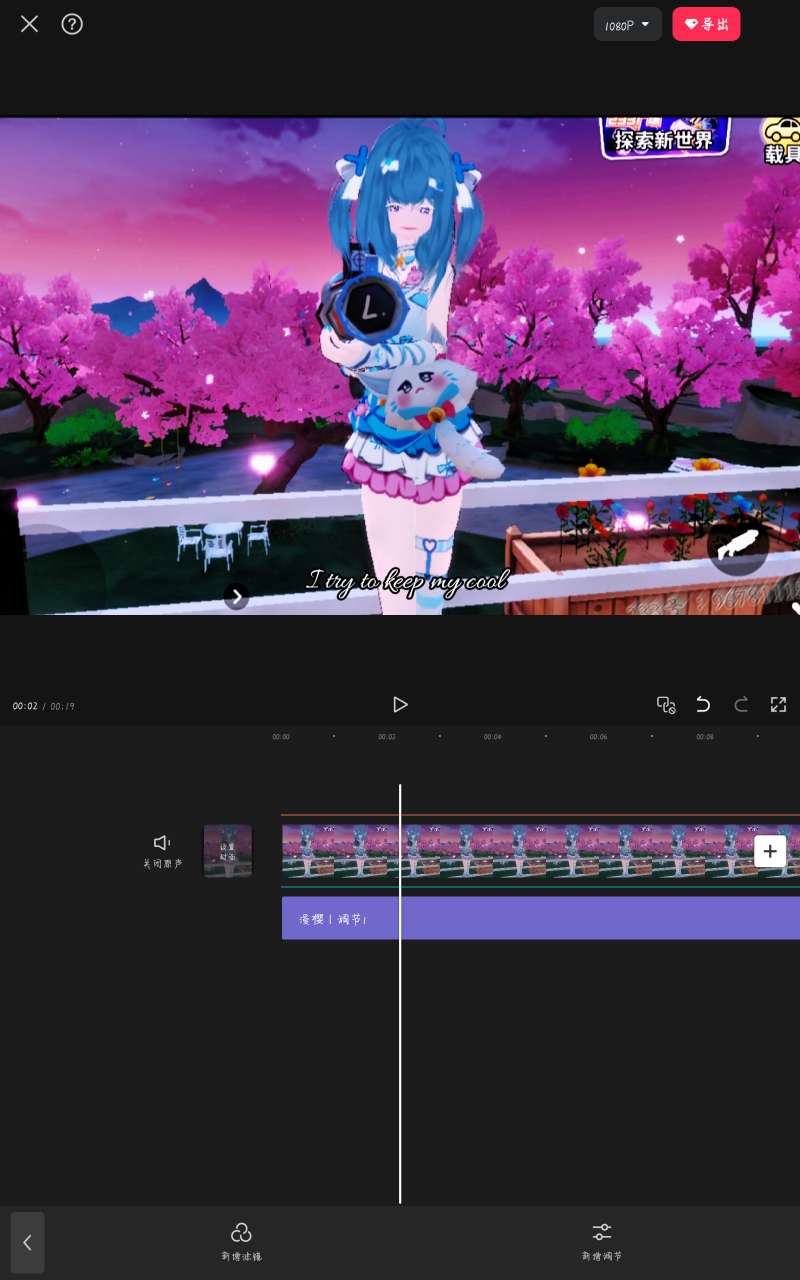This screenshot has height=1280, width=800.
Task: Play the video preview
Action: click(x=400, y=705)
